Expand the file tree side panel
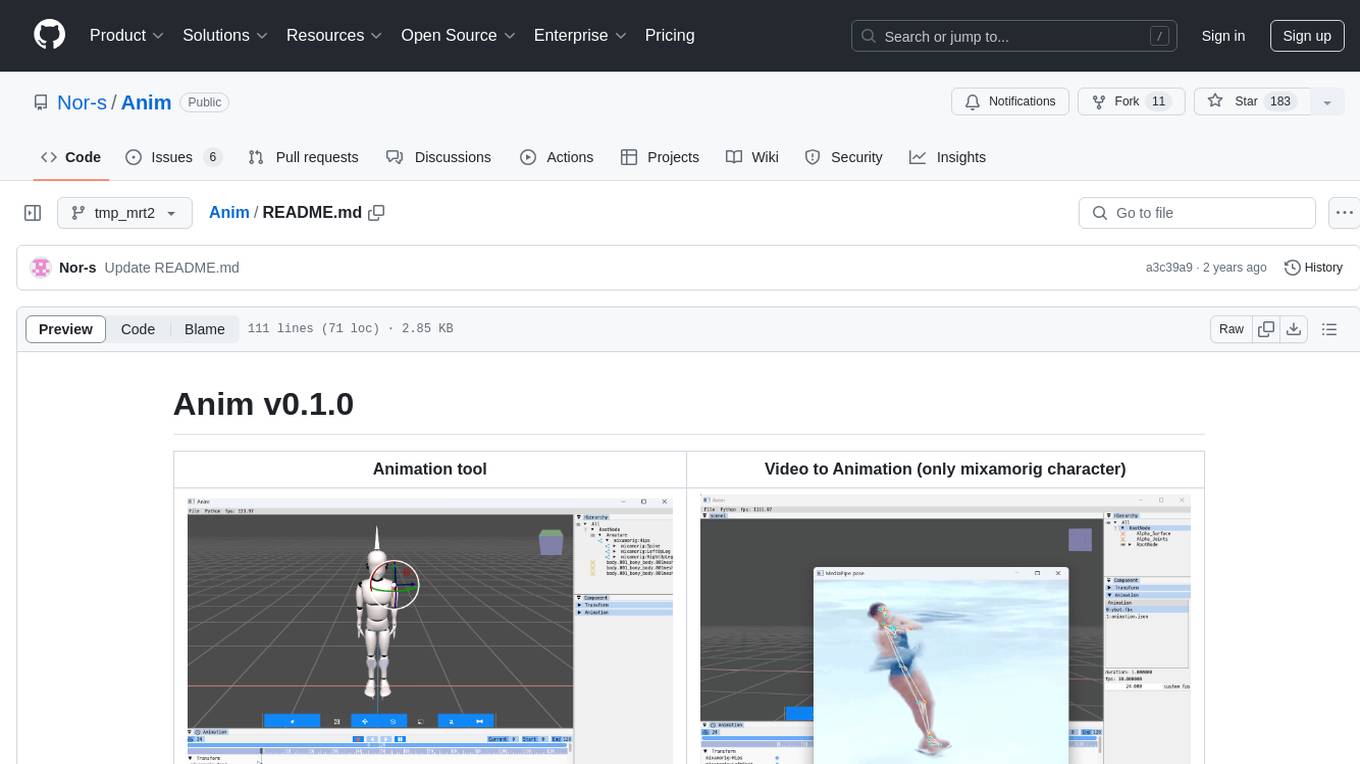Image resolution: width=1360 pixels, height=764 pixels. [x=32, y=213]
